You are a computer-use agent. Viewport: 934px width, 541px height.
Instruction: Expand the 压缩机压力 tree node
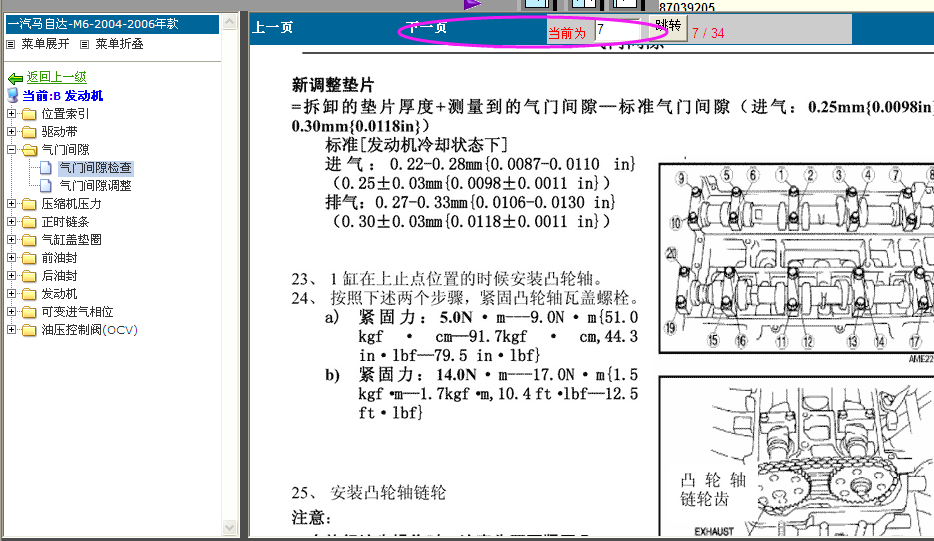(11, 203)
